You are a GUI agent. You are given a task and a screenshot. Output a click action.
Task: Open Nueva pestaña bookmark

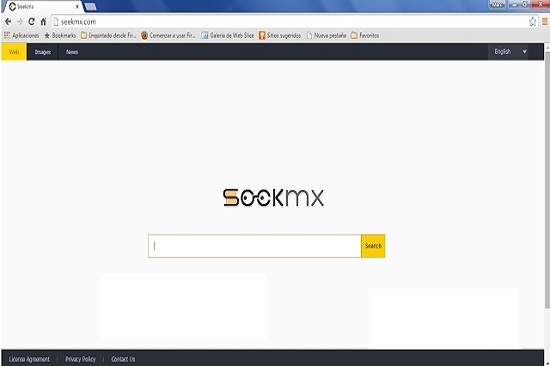tap(326, 35)
